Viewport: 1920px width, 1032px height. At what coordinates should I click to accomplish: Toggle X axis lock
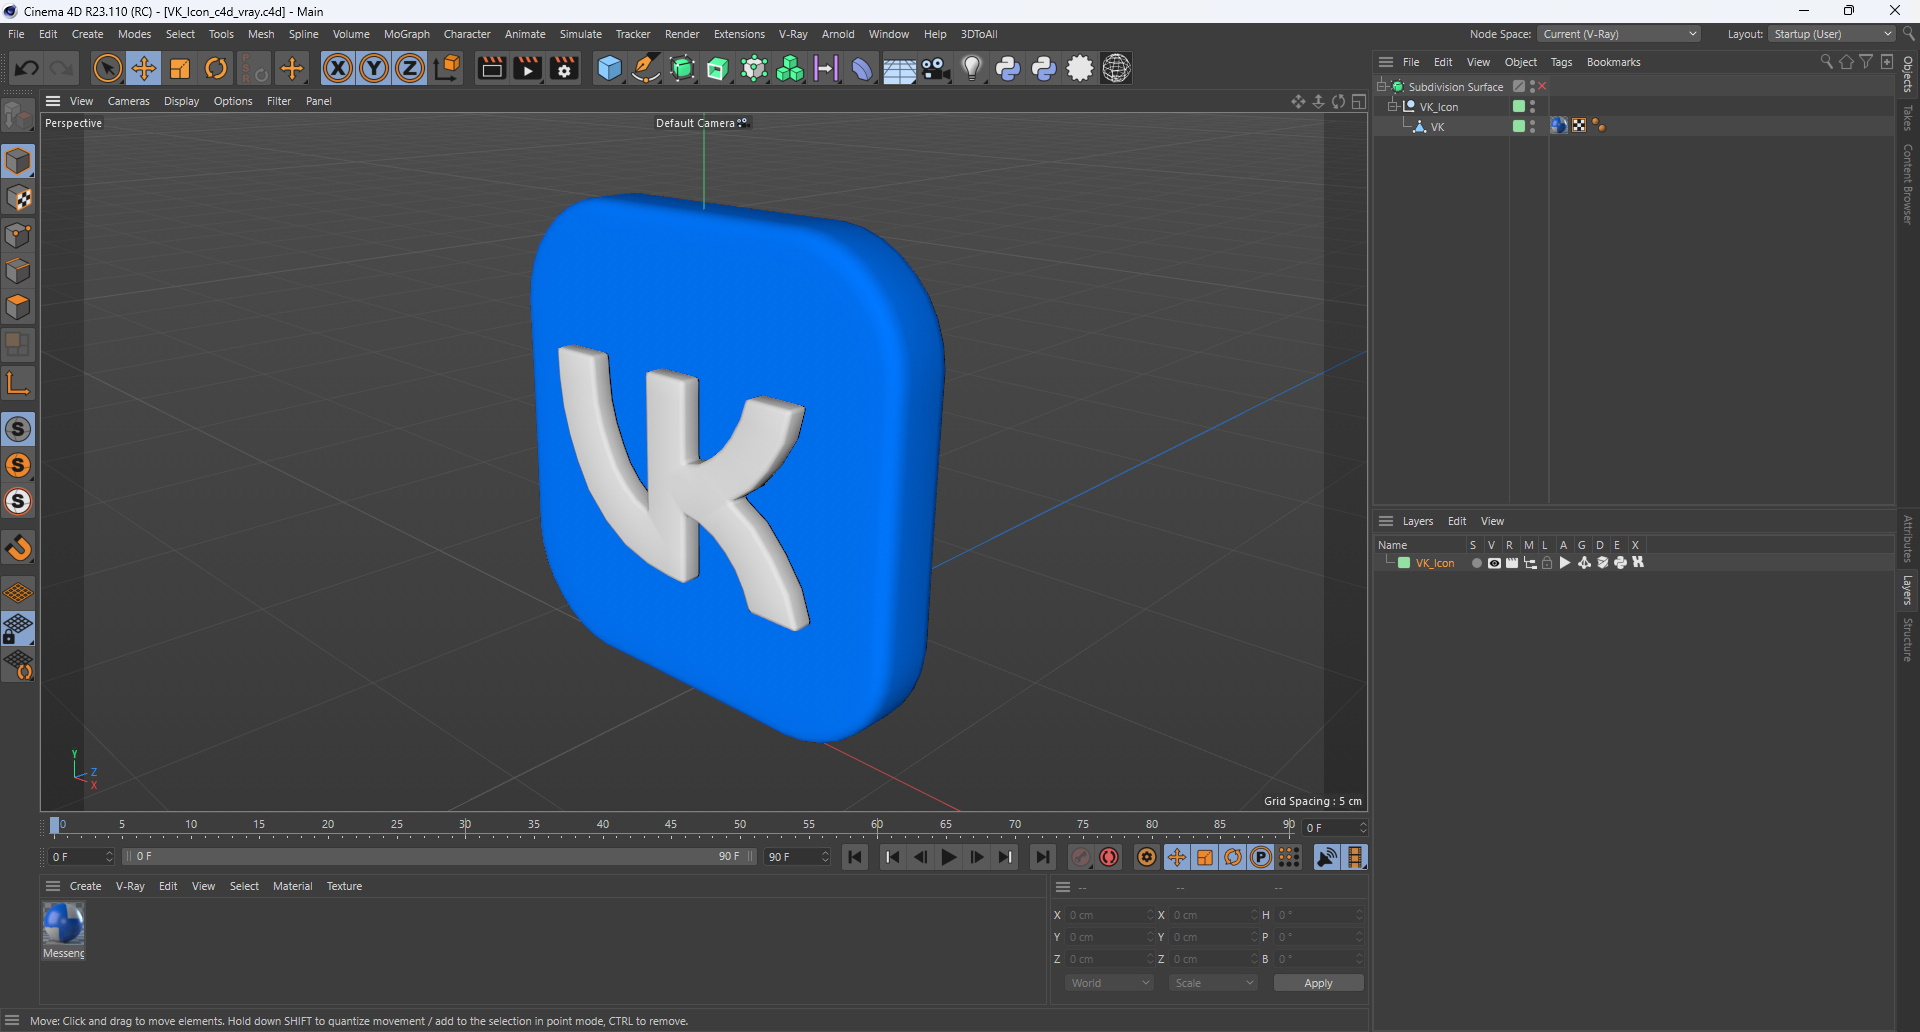click(338, 68)
